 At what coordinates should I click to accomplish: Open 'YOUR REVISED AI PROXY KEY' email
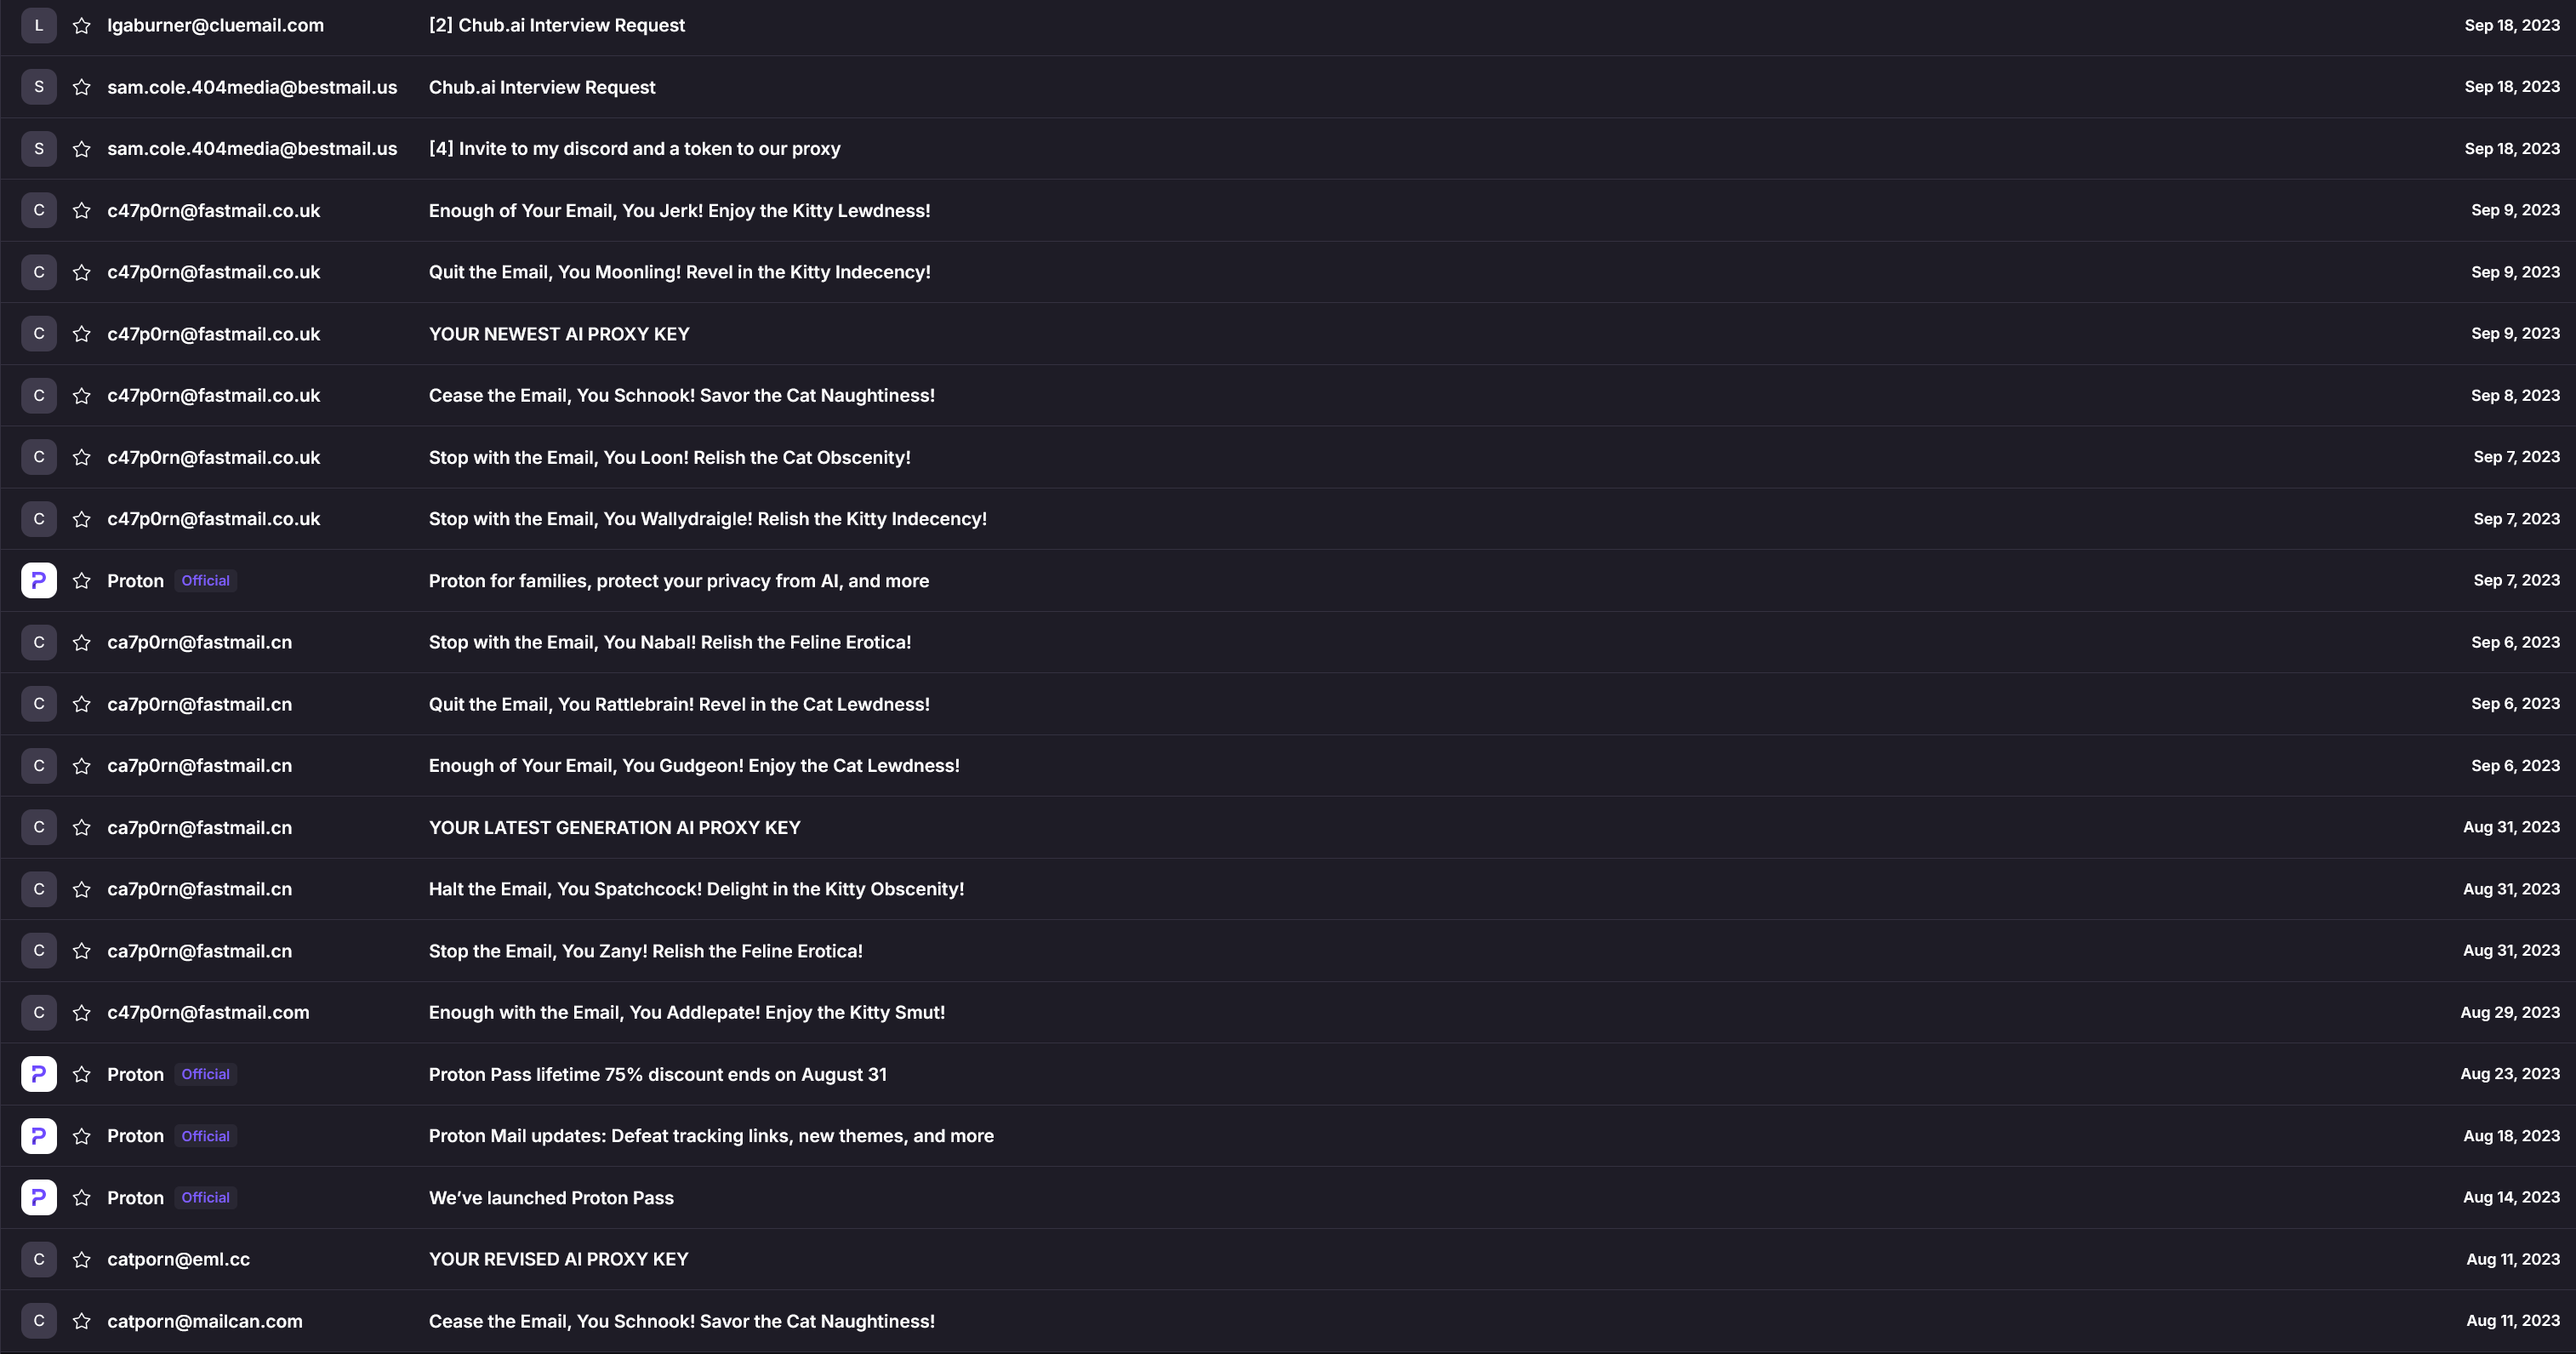coord(558,1260)
